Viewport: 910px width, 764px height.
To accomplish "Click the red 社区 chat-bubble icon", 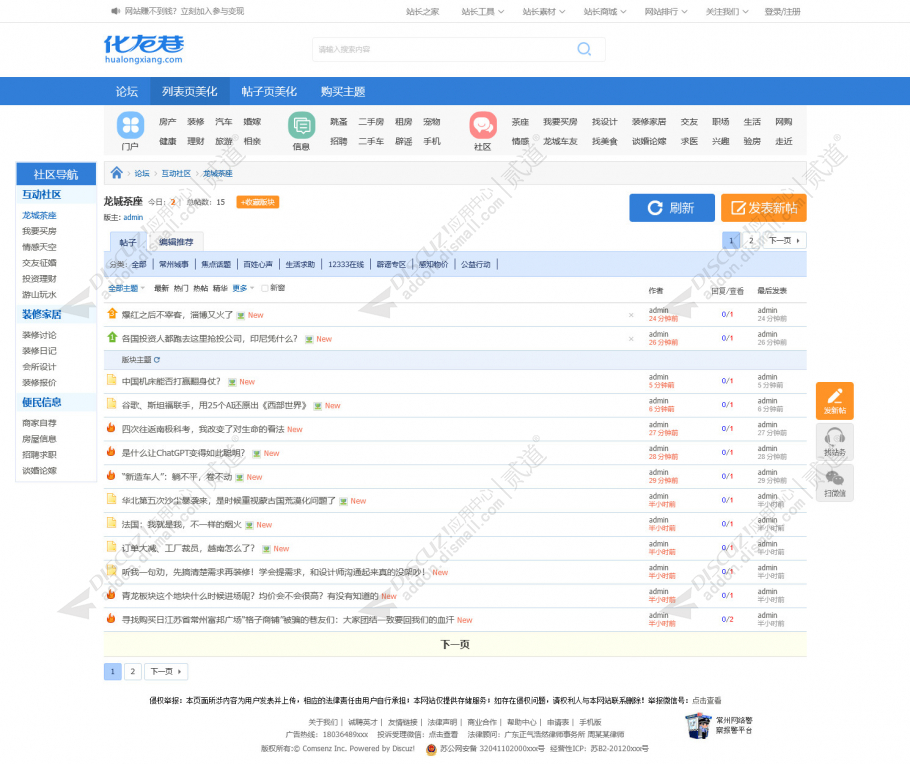I will (x=483, y=125).
